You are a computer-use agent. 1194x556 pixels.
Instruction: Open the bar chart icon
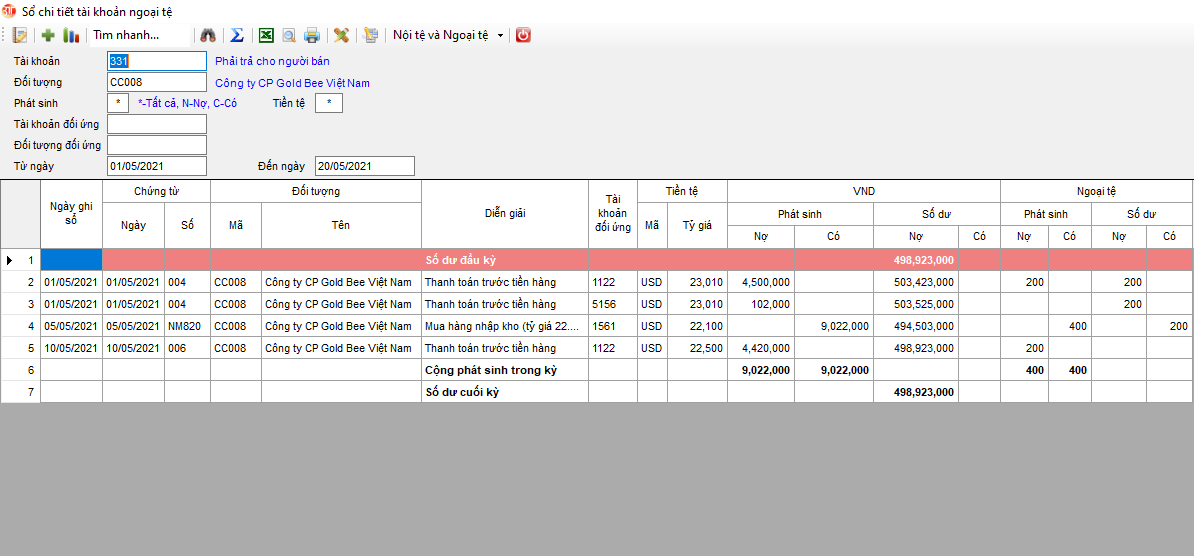click(71, 35)
